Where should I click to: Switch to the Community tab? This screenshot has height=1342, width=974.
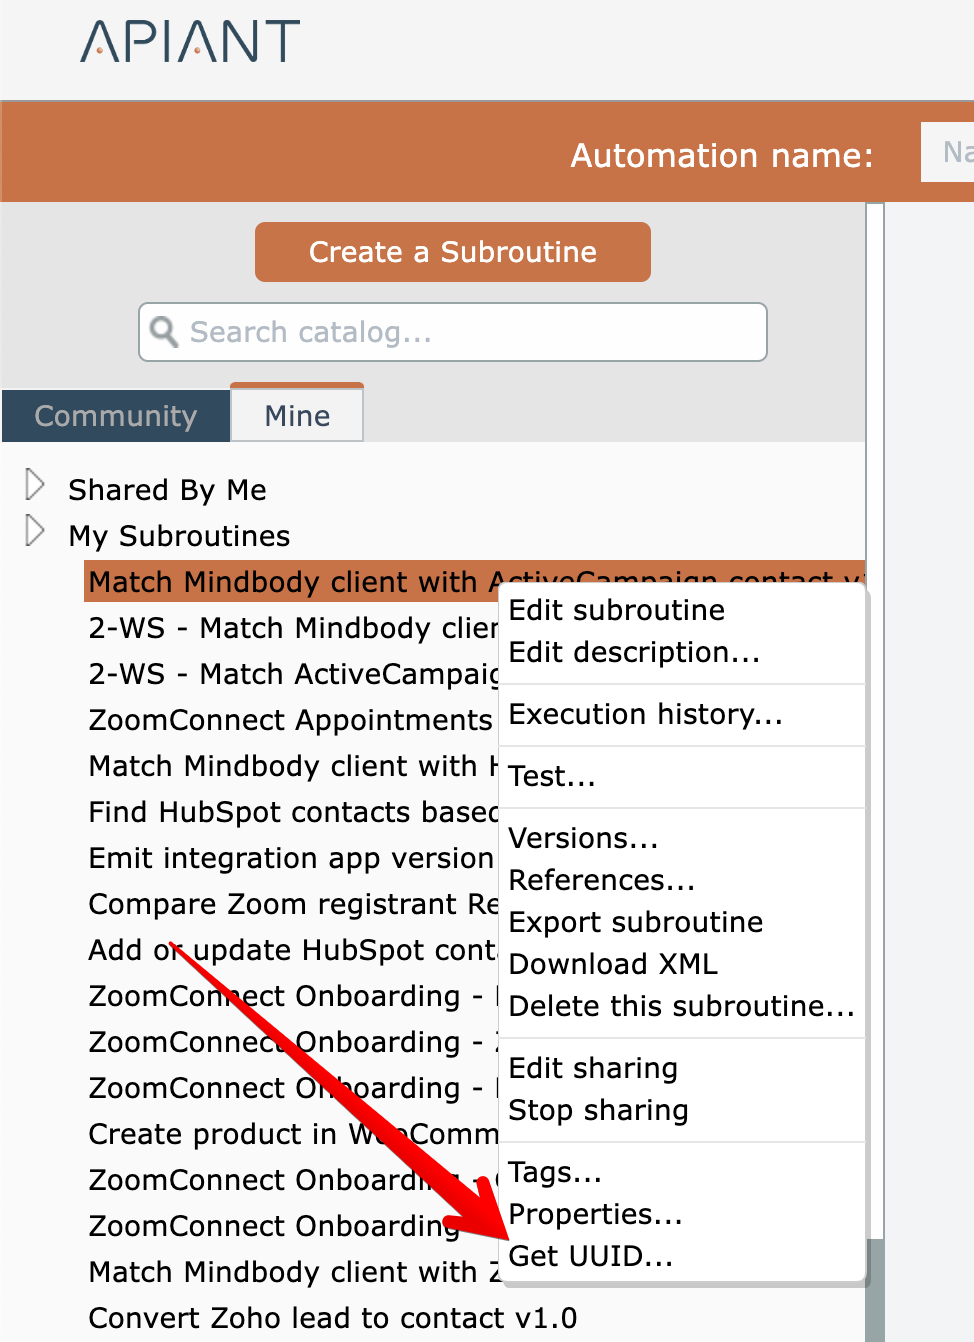(x=116, y=416)
